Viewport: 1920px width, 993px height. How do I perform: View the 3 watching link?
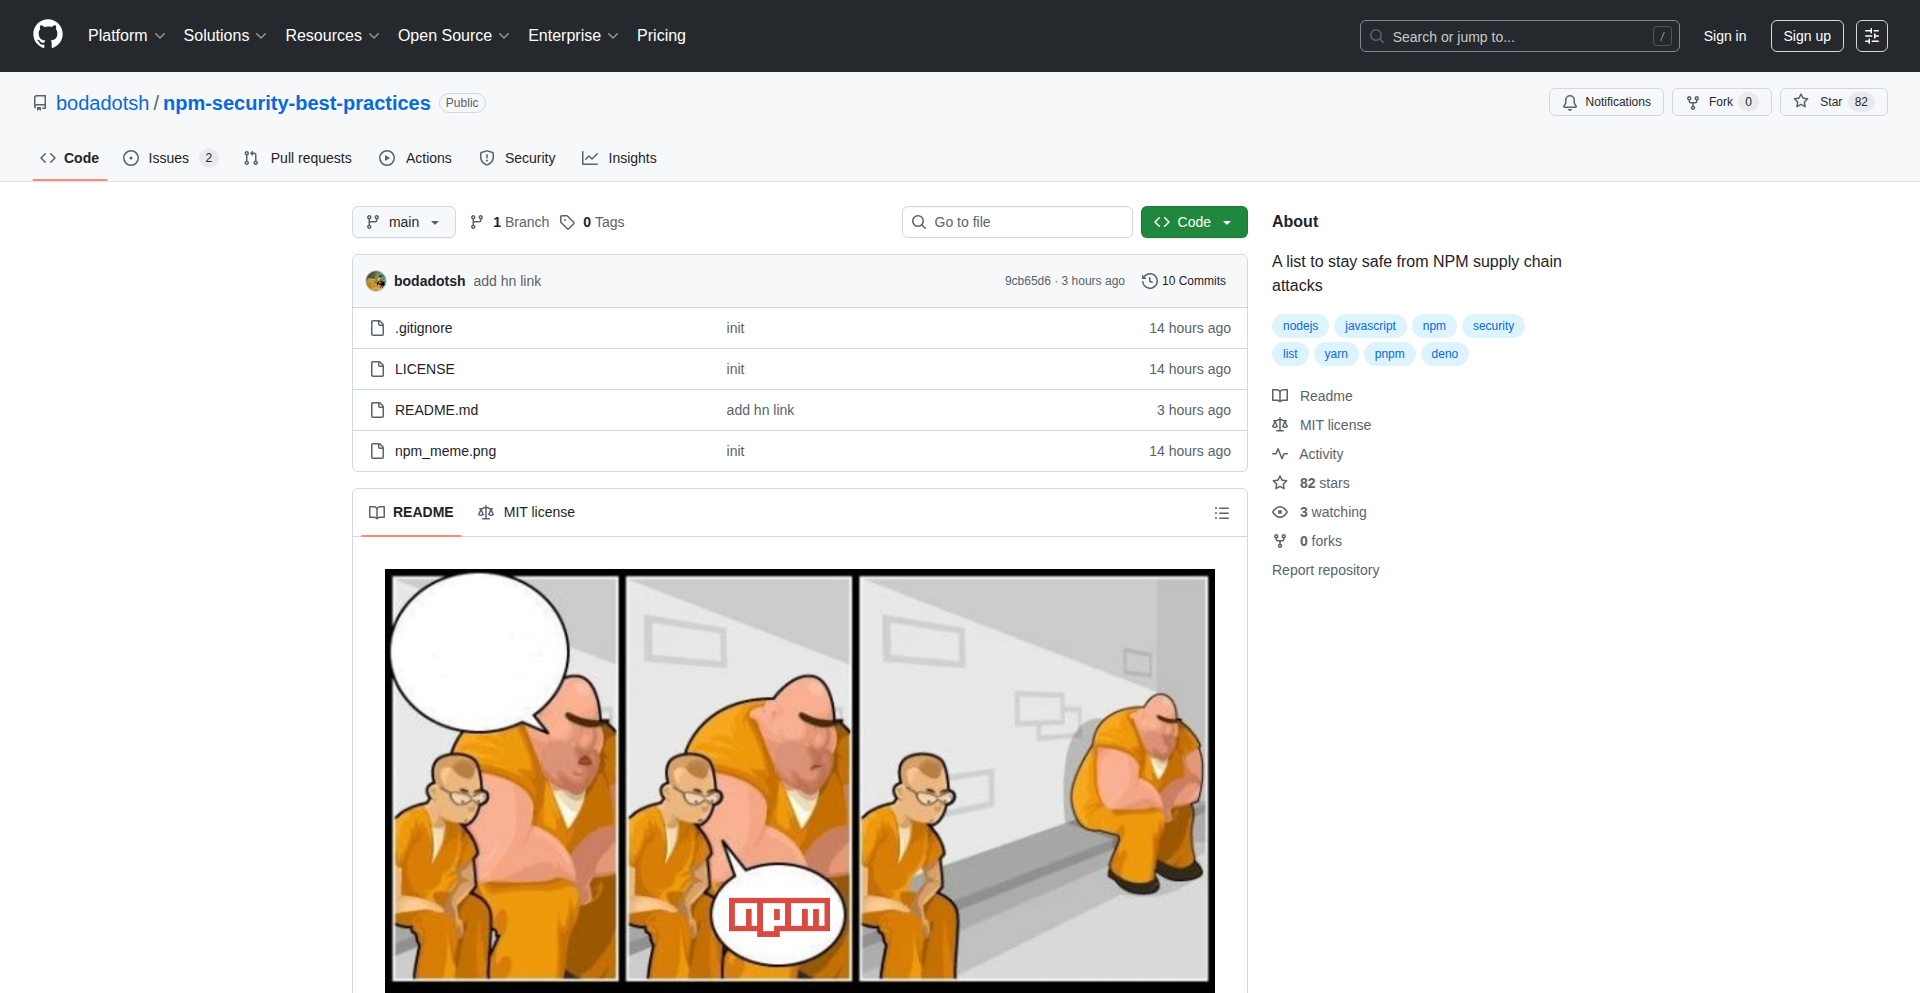(x=1319, y=512)
